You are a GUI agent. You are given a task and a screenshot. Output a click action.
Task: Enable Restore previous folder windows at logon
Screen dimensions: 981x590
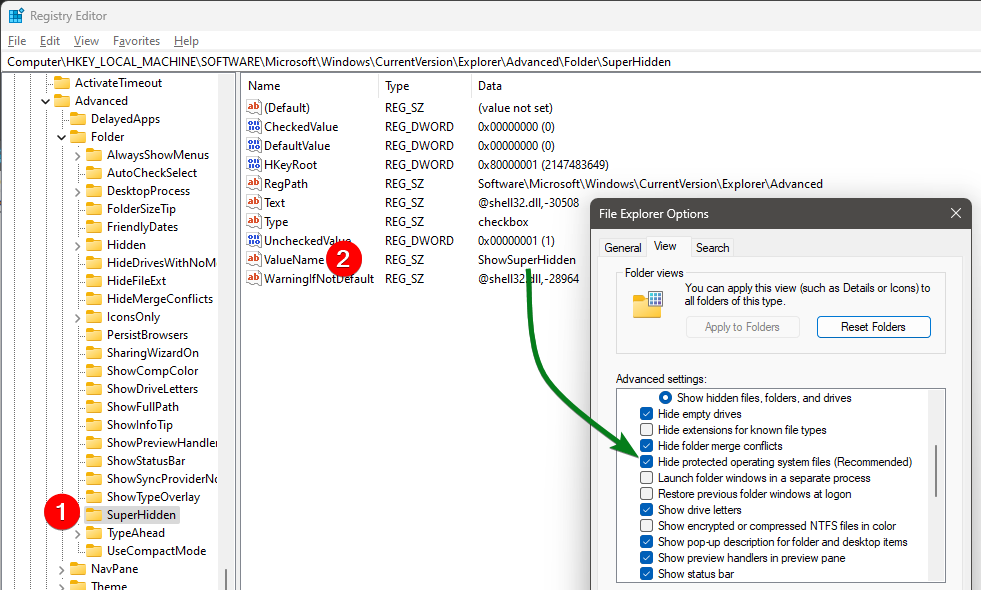[646, 494]
